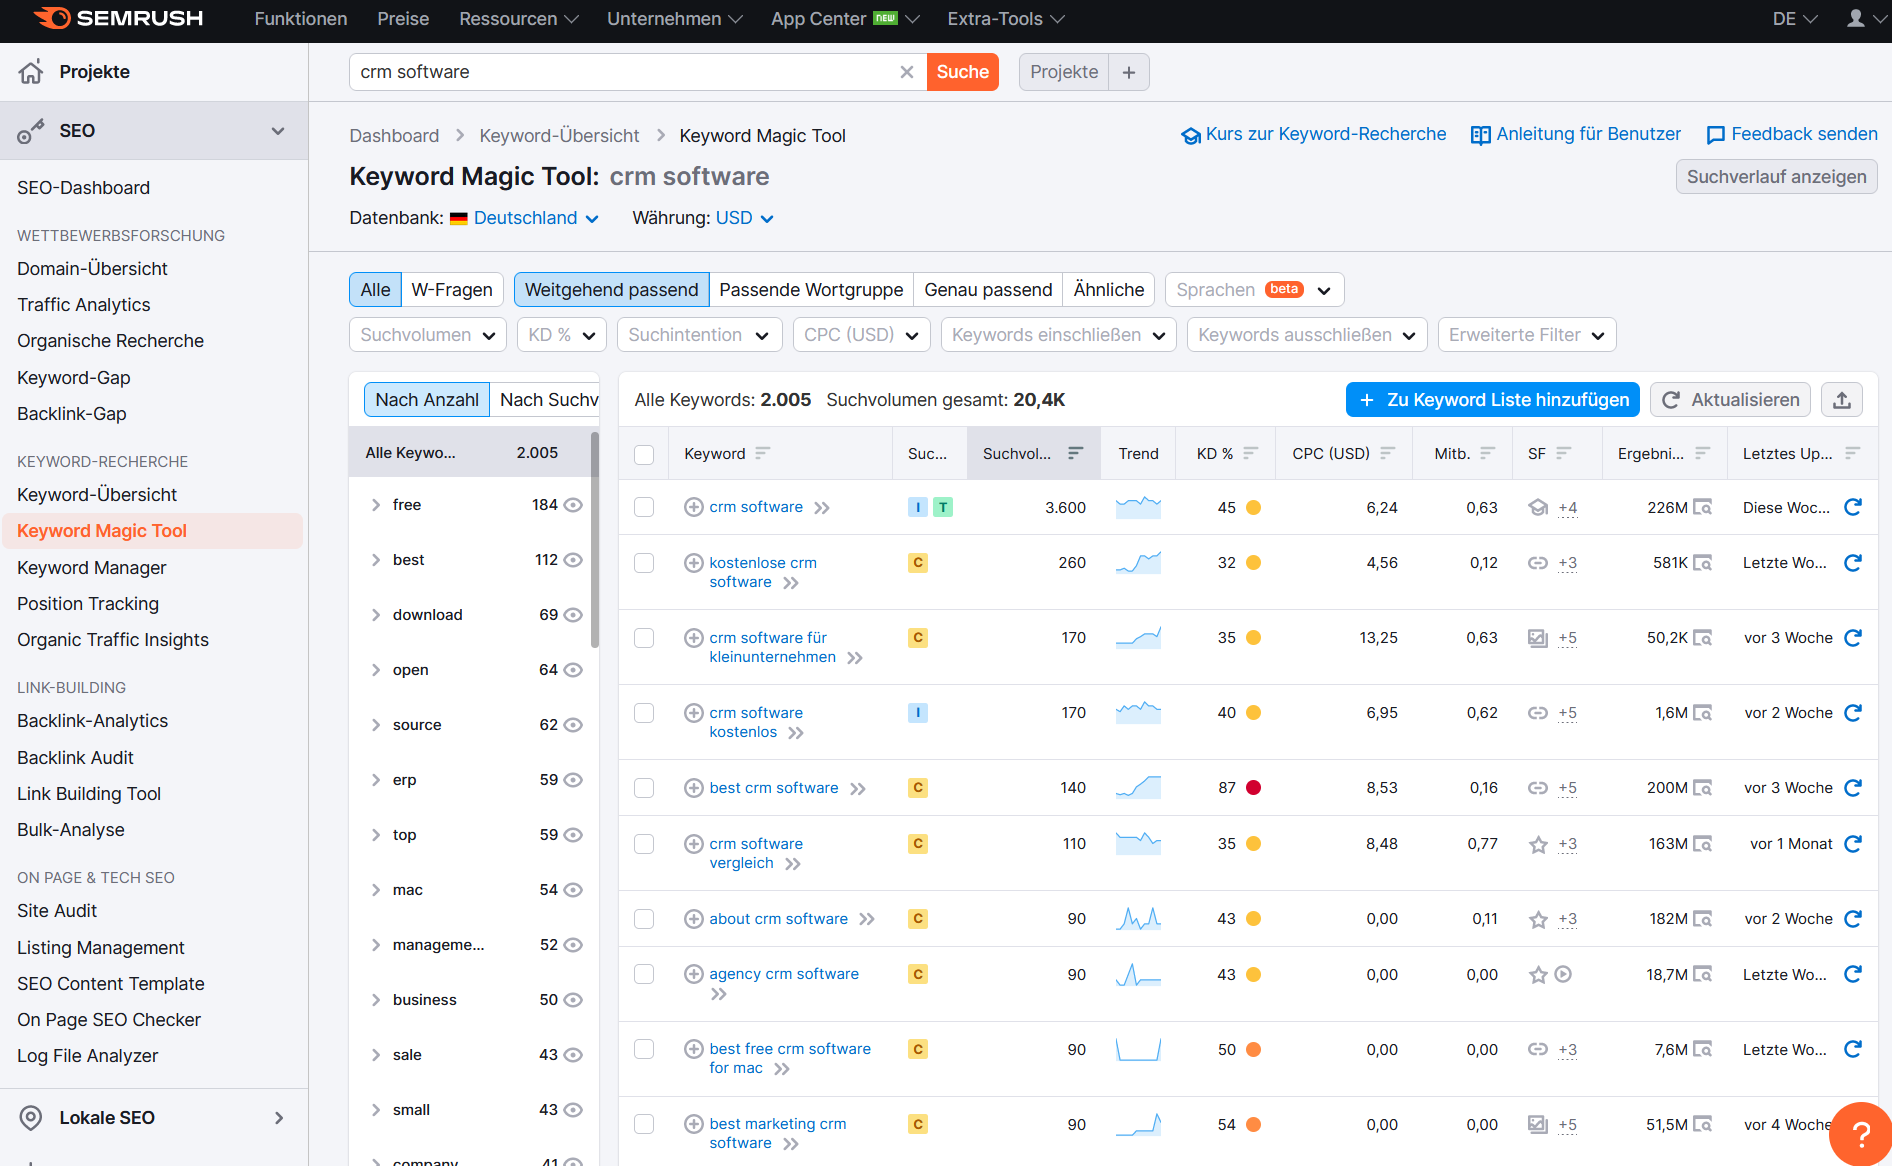The image size is (1892, 1166).
Task: Click Zu Keyword Liste hinzufügen button
Action: tap(1493, 400)
